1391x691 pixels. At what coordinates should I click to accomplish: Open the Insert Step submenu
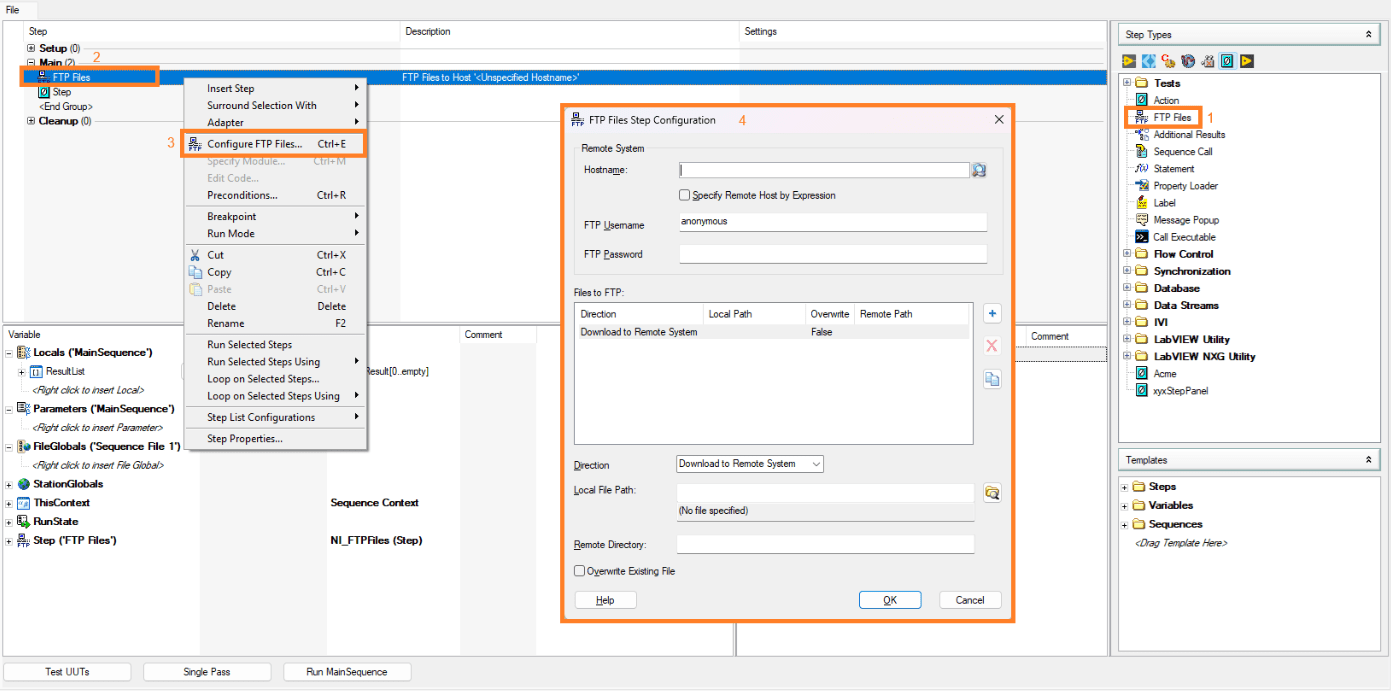(275, 88)
